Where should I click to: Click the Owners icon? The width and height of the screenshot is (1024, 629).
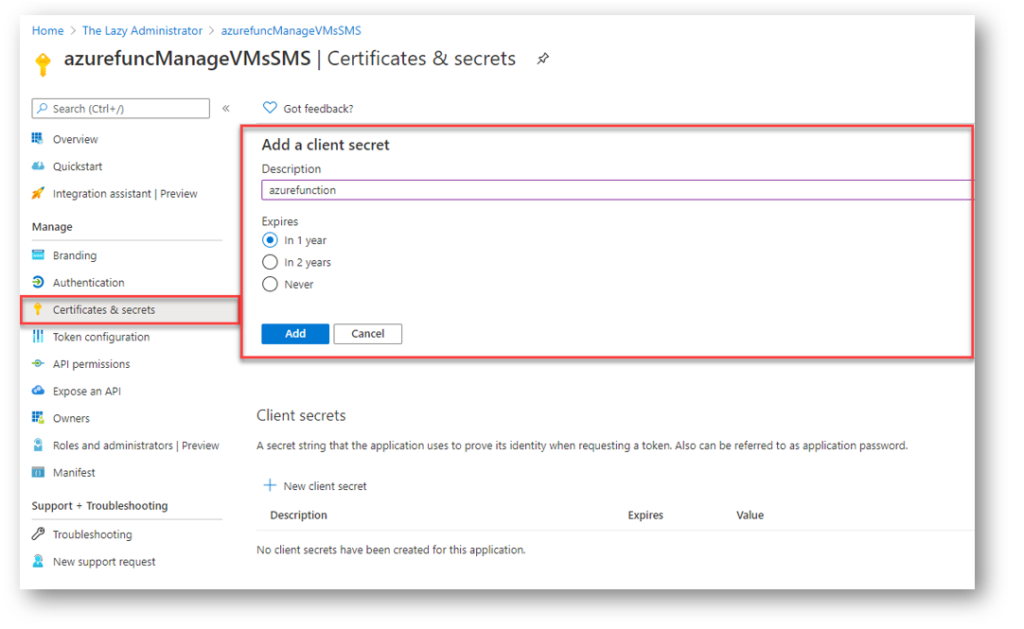[38, 417]
